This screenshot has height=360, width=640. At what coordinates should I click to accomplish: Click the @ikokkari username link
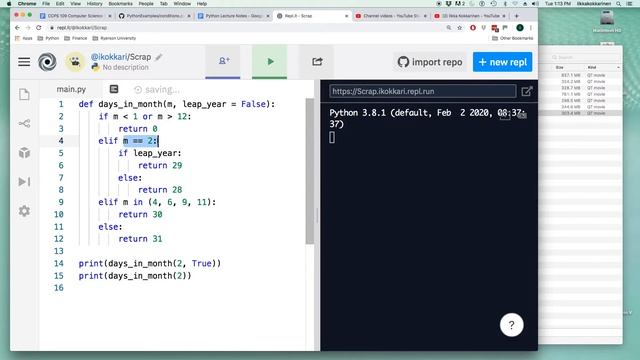tap(108, 57)
